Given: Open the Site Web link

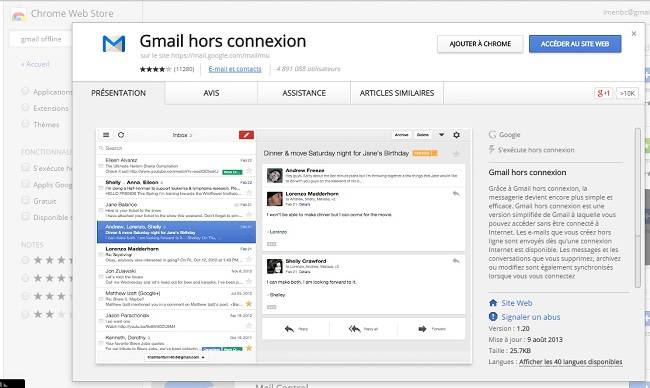Looking at the screenshot, I should pos(517,303).
